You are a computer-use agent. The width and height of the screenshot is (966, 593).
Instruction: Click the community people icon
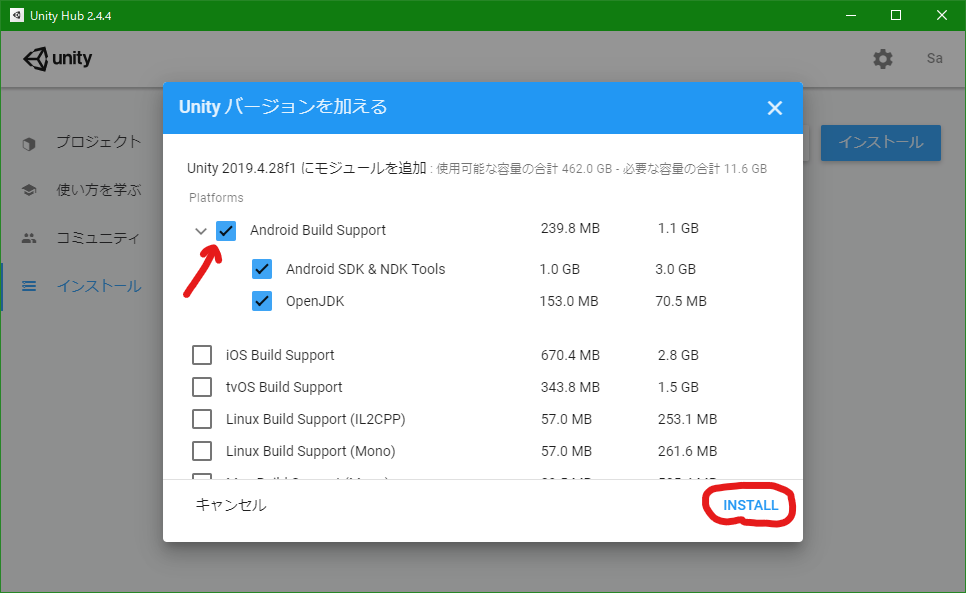click(x=29, y=238)
